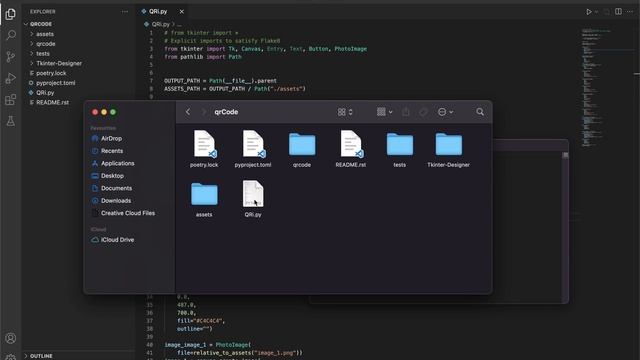640x360 pixels.
Task: Click the Finder tags icon
Action: pyautogui.click(x=423, y=112)
